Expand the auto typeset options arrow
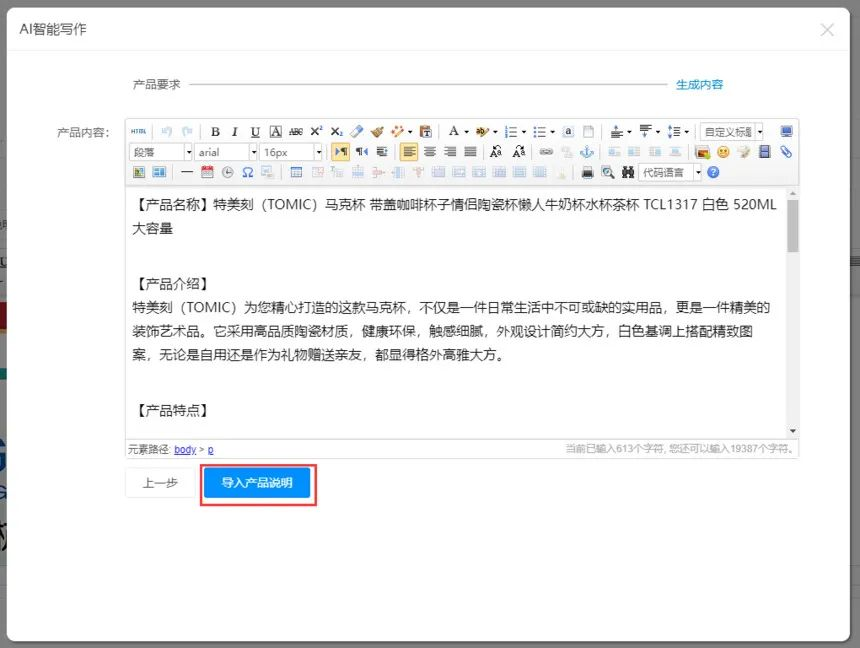This screenshot has width=860, height=648. tap(410, 132)
